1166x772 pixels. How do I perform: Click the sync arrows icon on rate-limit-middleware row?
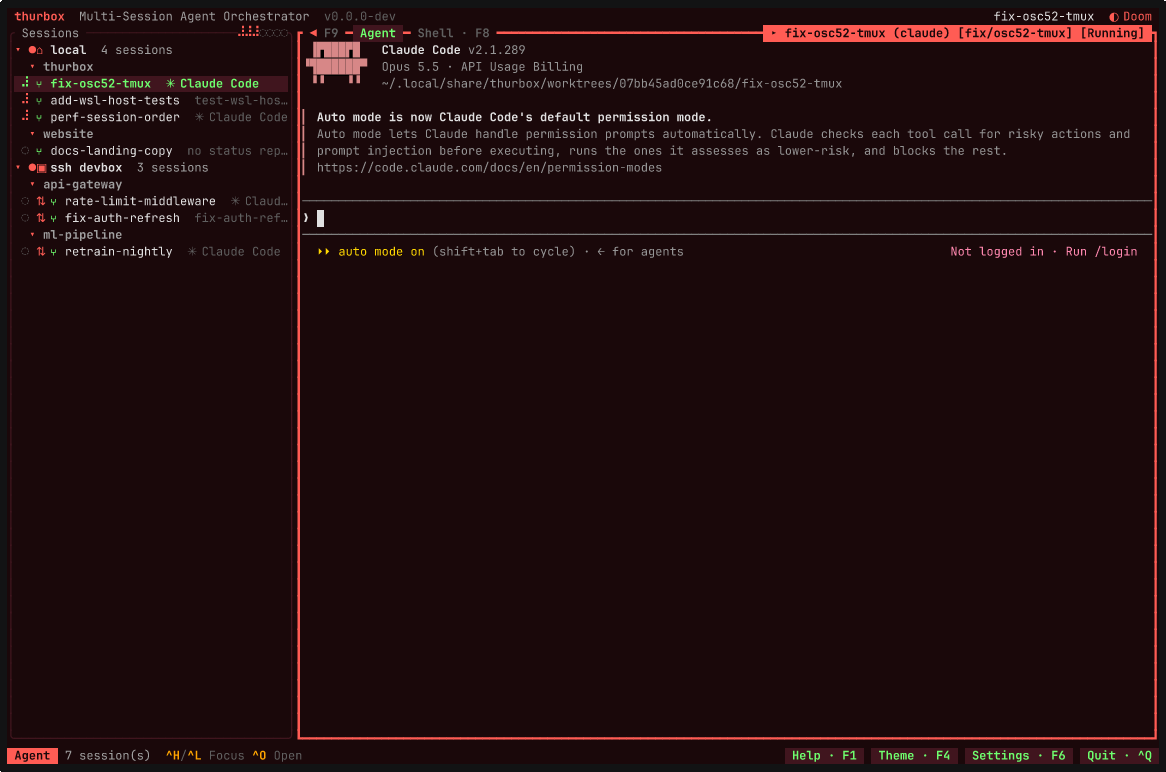pyautogui.click(x=41, y=202)
